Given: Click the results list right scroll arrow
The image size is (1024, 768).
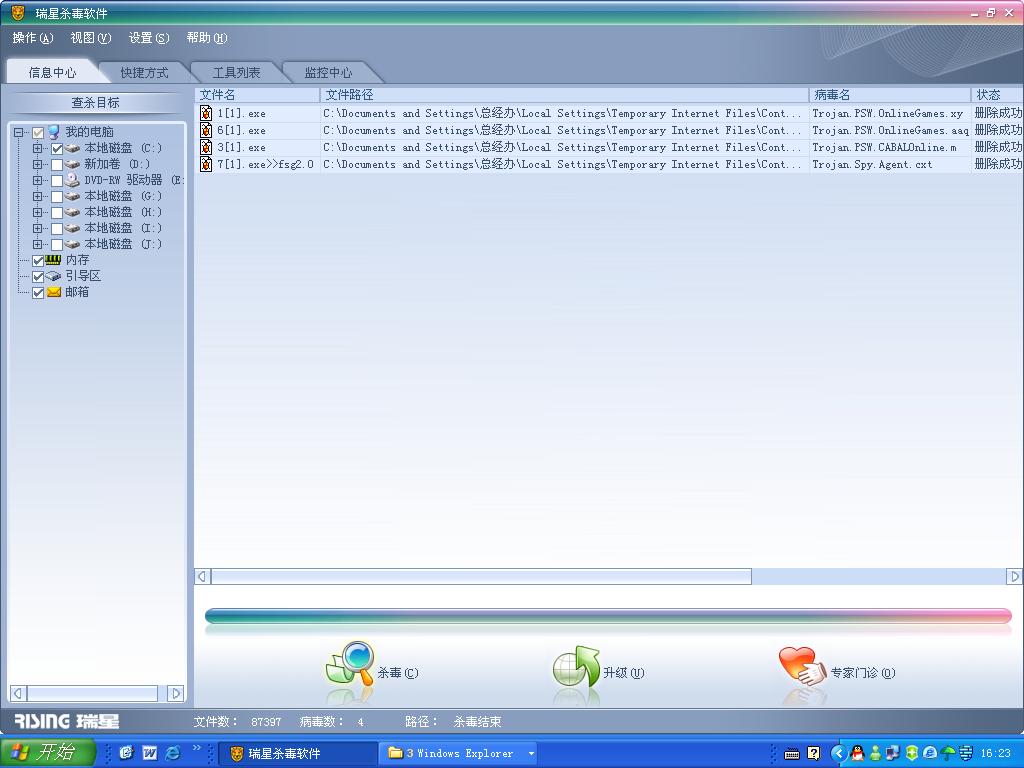Looking at the screenshot, I should pos(1014,577).
